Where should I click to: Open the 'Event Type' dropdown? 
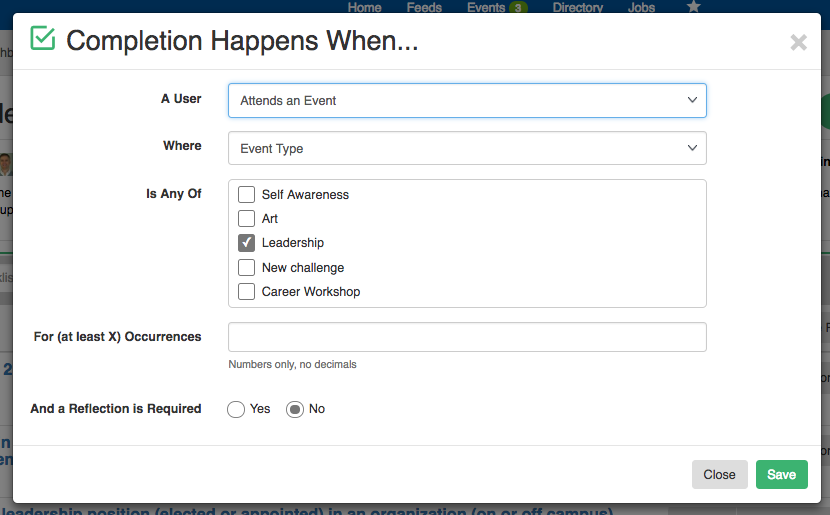coord(467,148)
